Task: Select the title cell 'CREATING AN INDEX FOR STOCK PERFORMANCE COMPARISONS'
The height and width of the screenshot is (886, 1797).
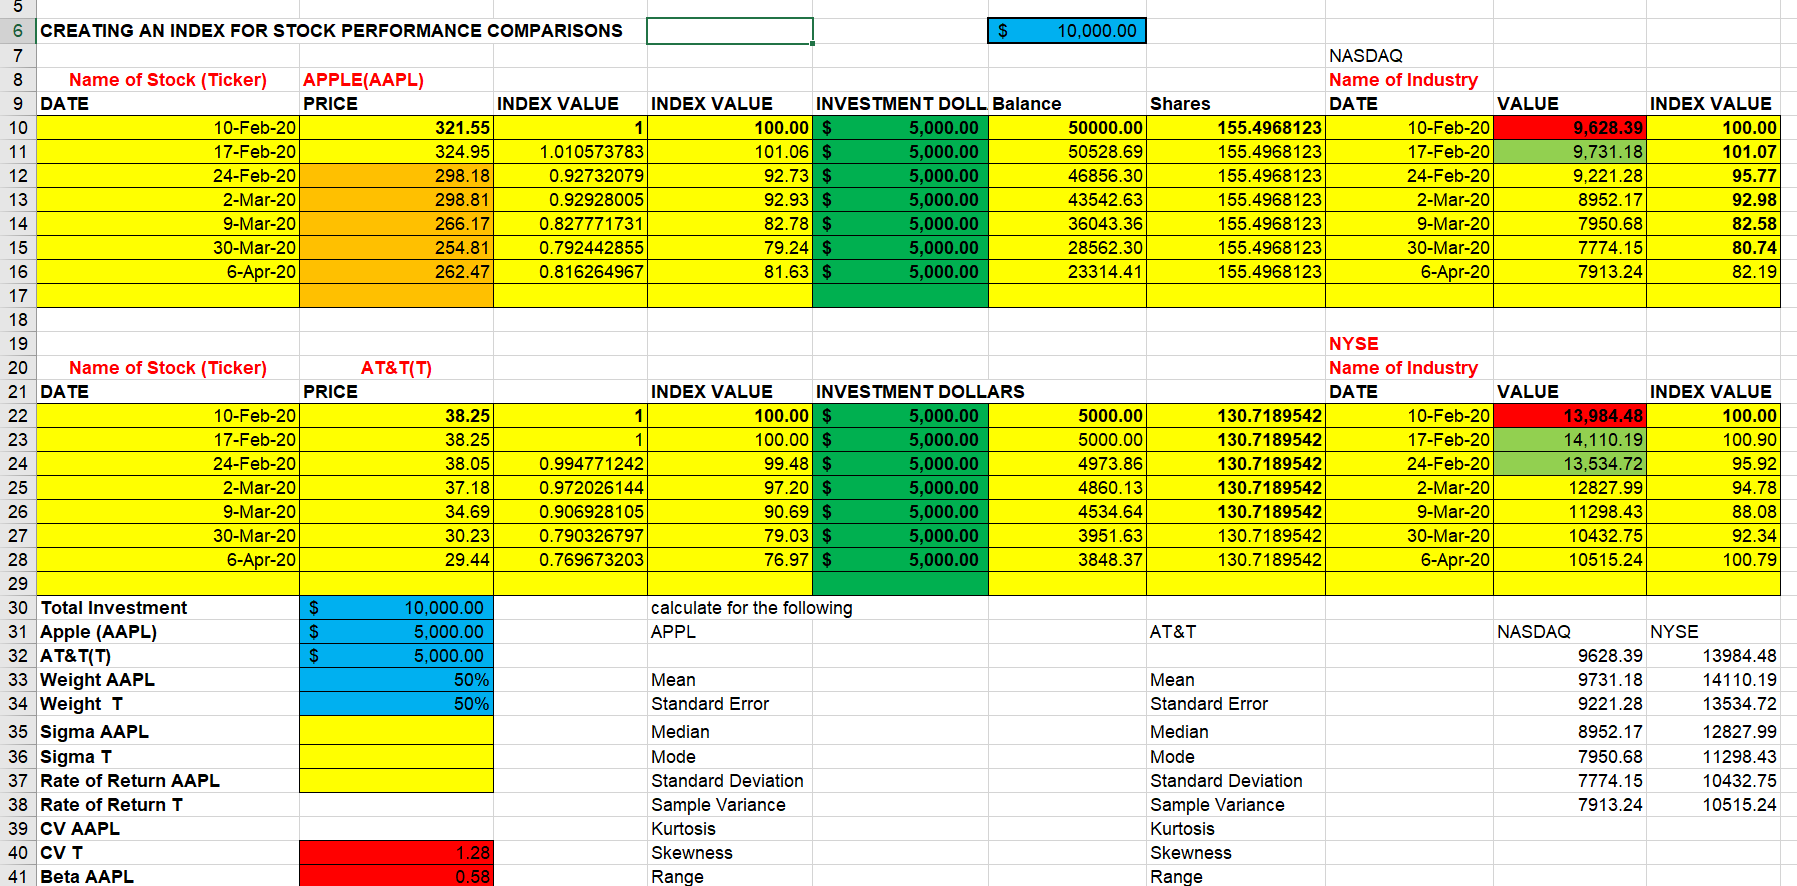Action: tap(331, 31)
